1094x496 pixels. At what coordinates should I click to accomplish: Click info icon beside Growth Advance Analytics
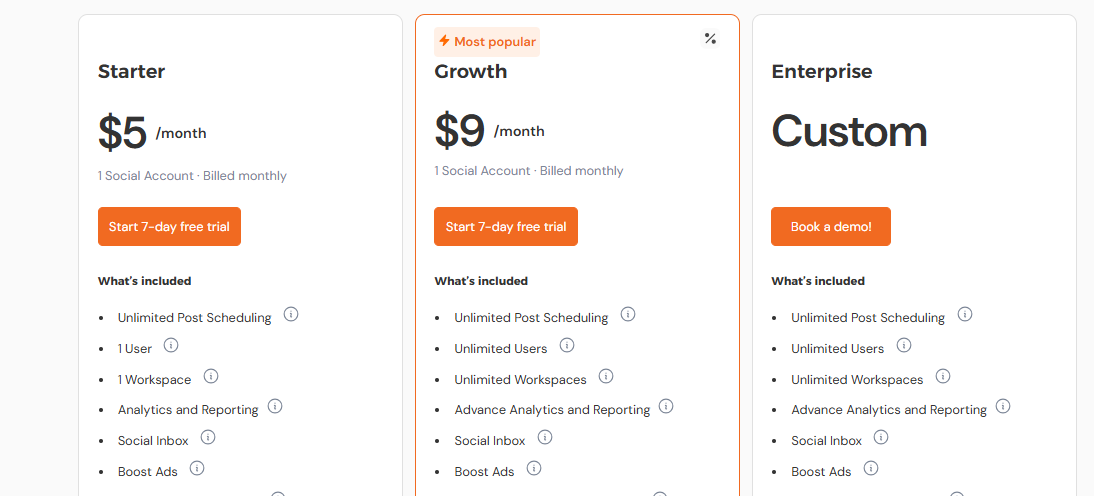pyautogui.click(x=666, y=406)
